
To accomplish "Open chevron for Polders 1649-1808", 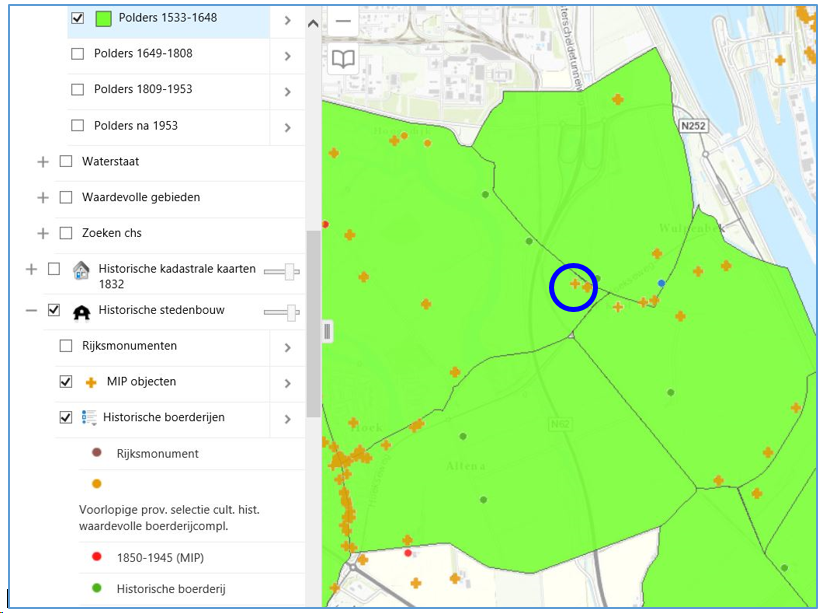I will click(x=287, y=56).
